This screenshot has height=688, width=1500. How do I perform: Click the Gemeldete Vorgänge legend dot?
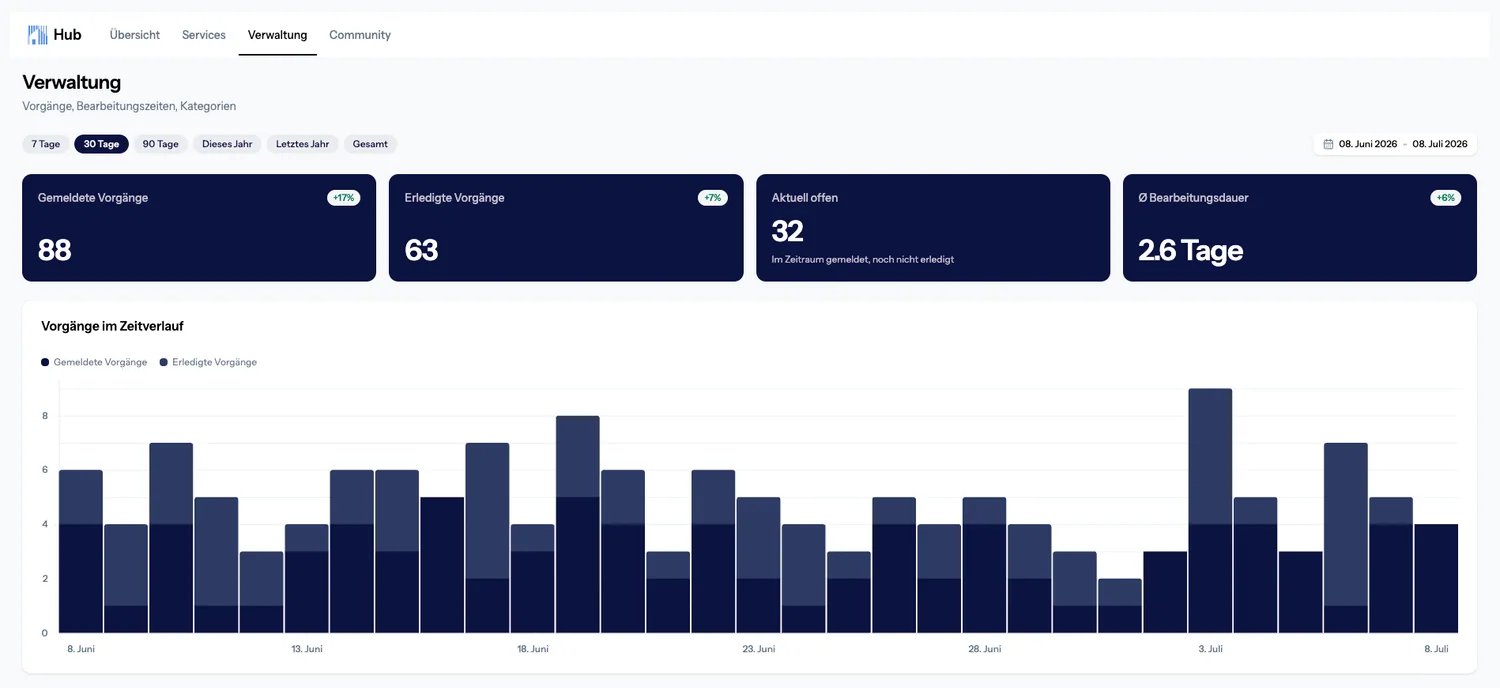pos(45,362)
